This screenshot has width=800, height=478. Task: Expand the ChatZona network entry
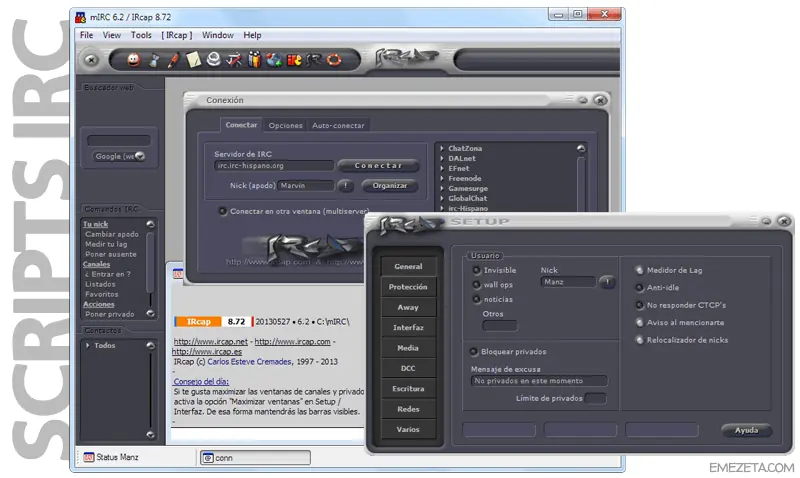tap(442, 148)
